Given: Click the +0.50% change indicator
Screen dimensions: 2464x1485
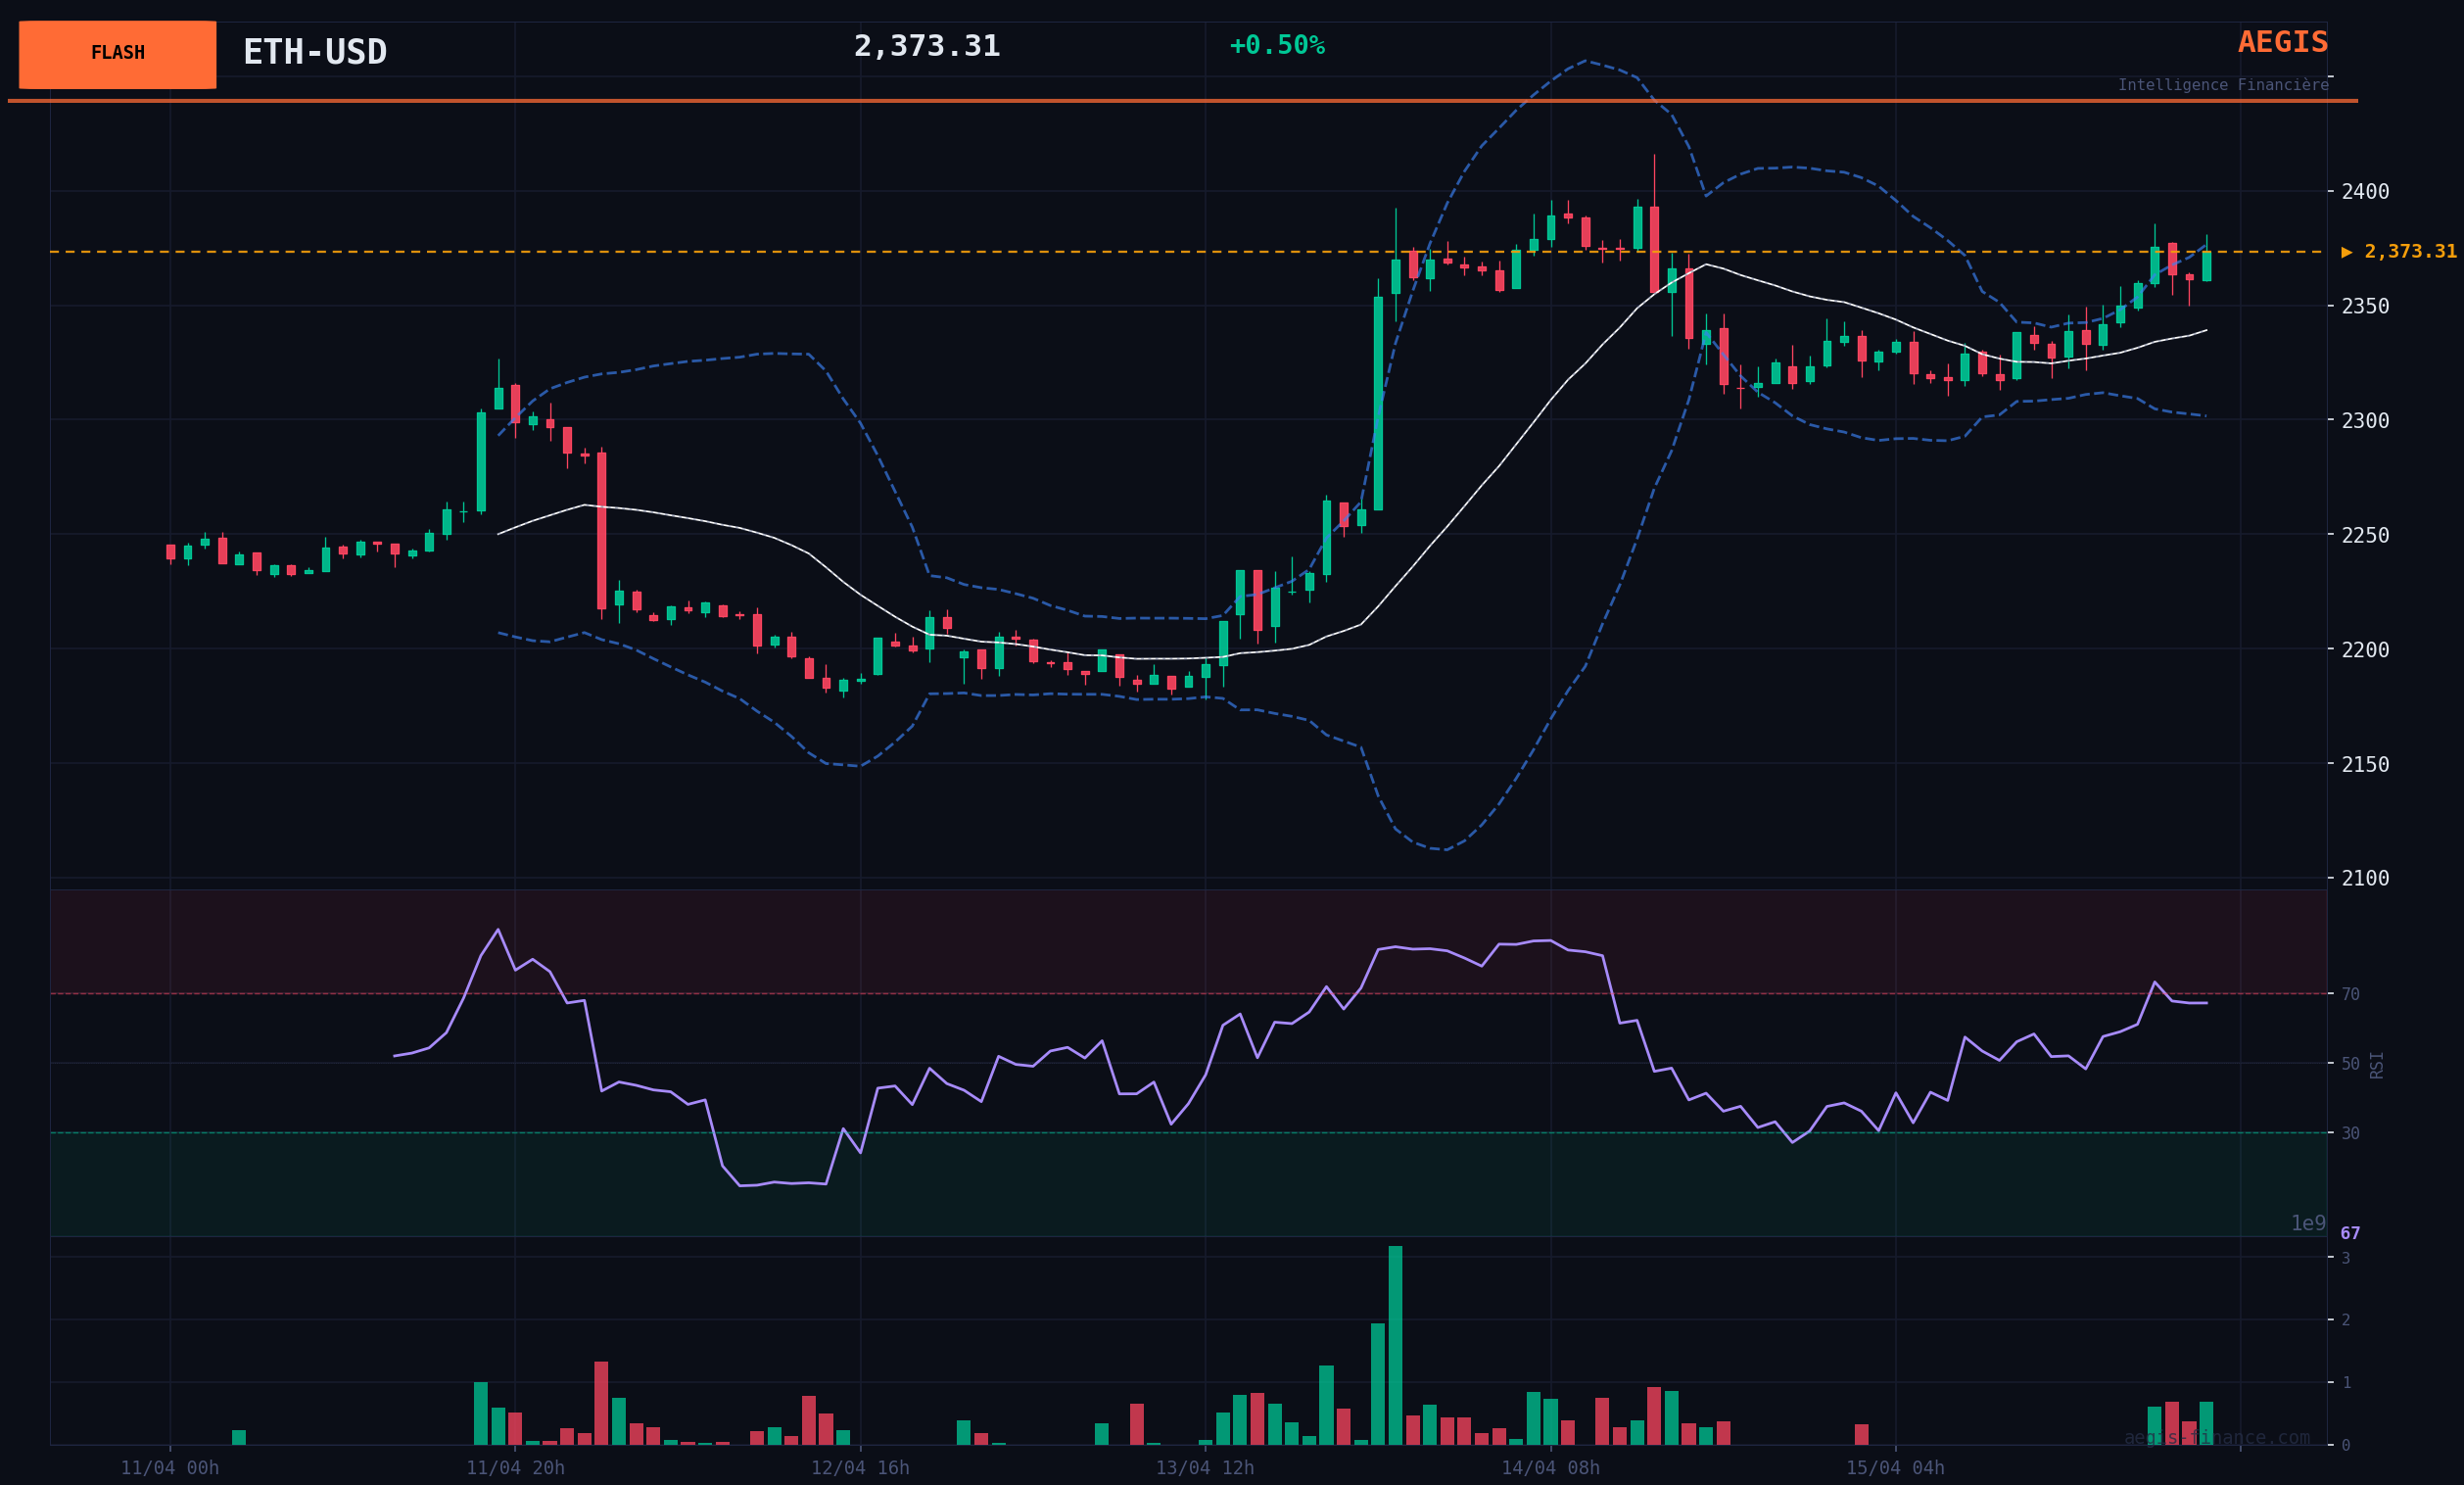Looking at the screenshot, I should click(1276, 46).
